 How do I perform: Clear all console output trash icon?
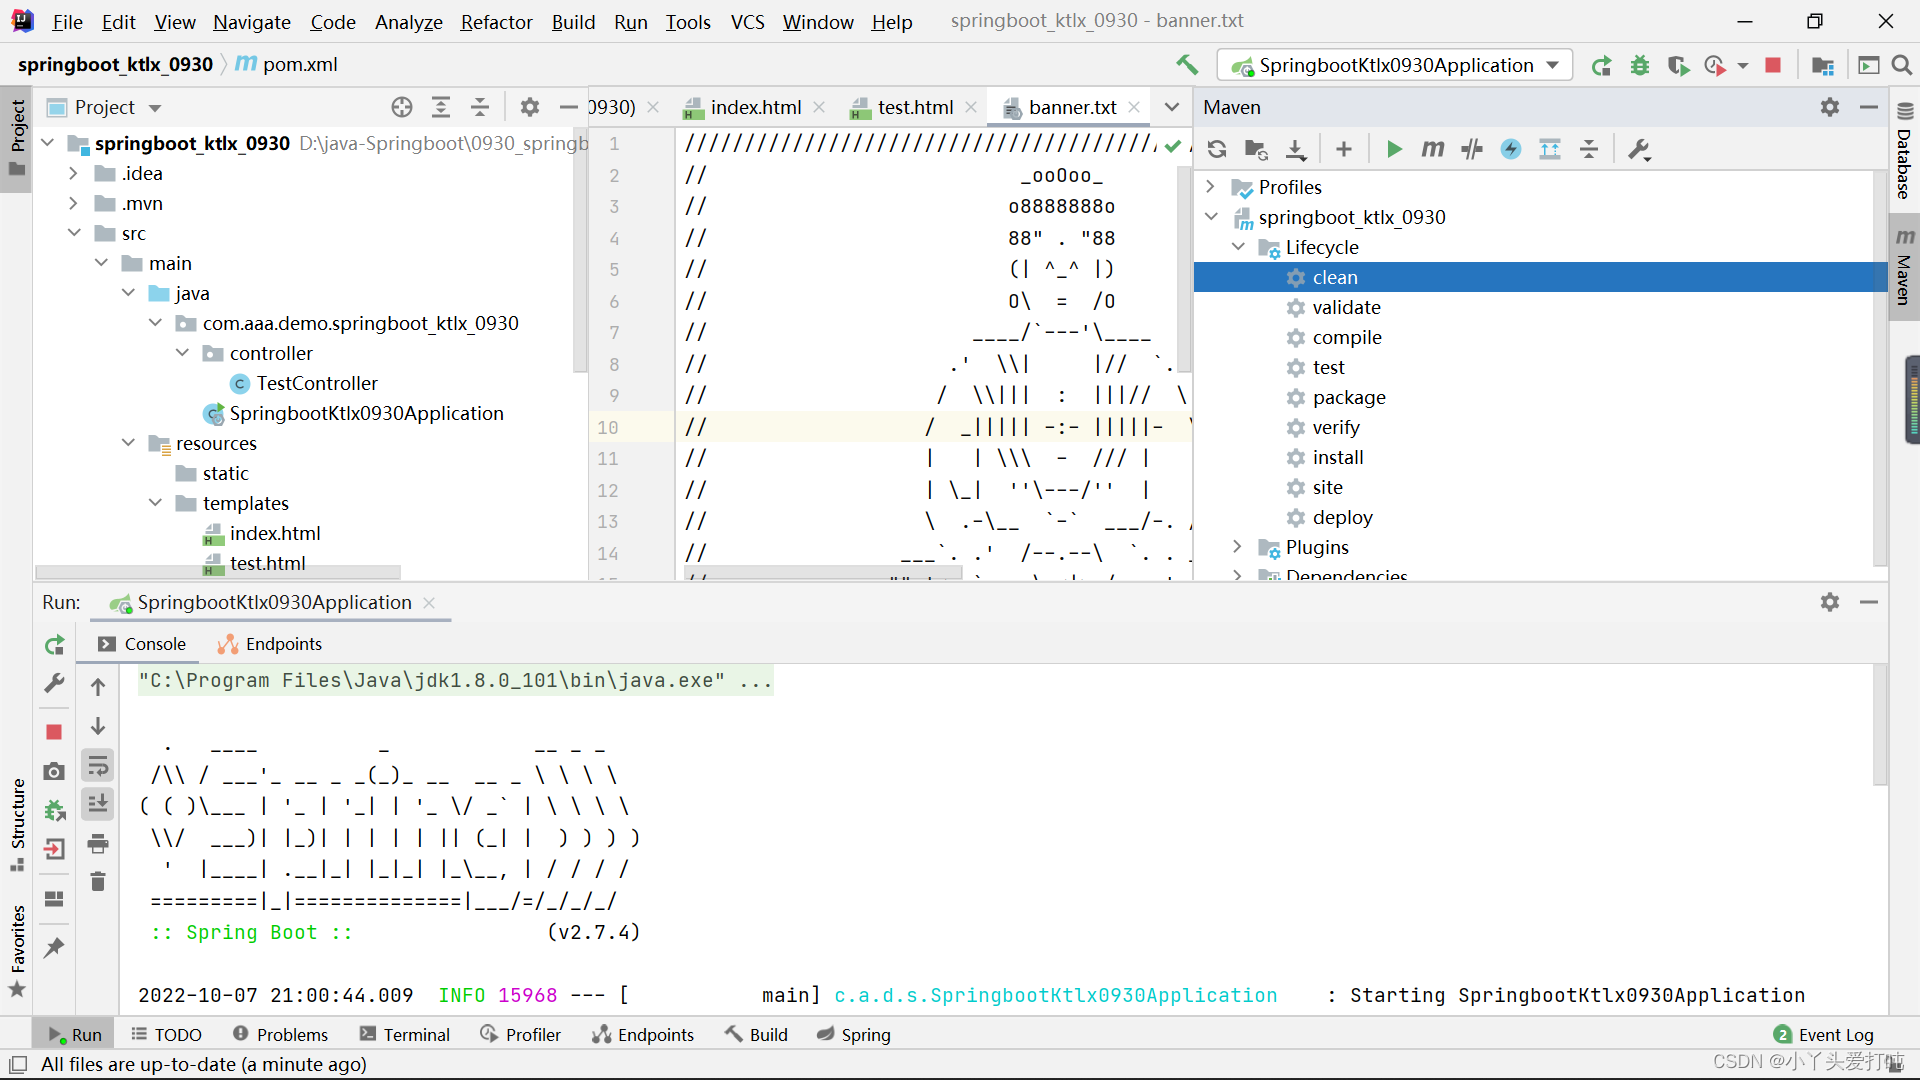coord(98,882)
